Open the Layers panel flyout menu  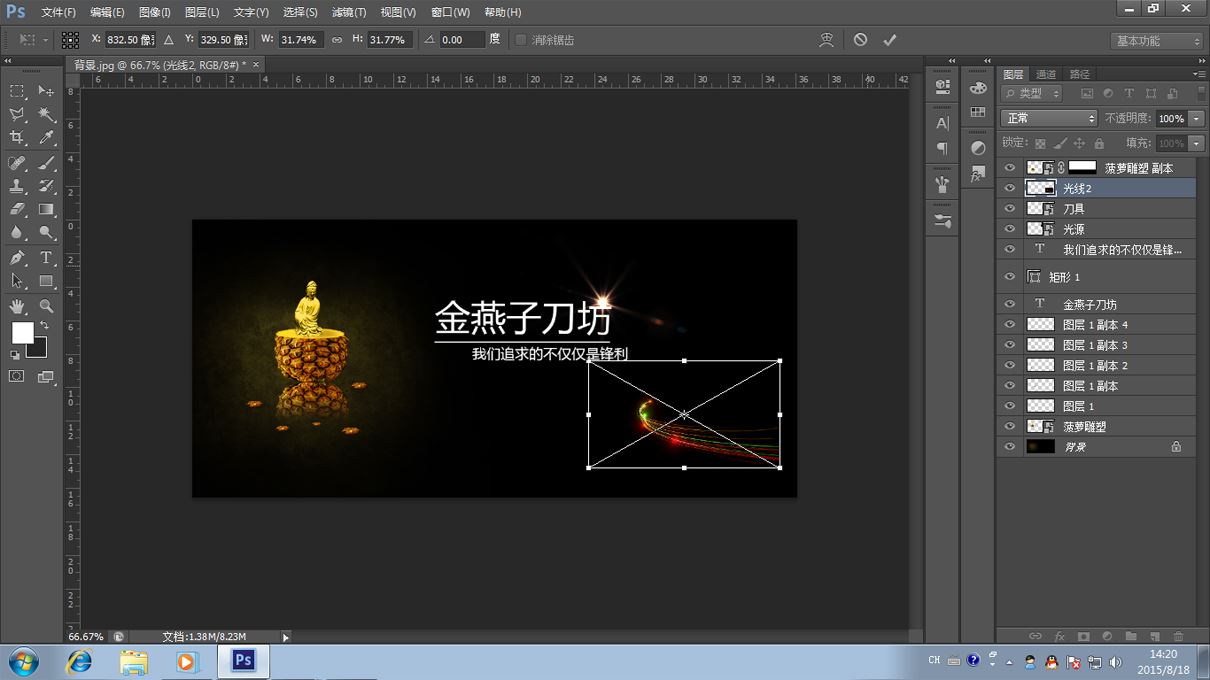click(1199, 74)
